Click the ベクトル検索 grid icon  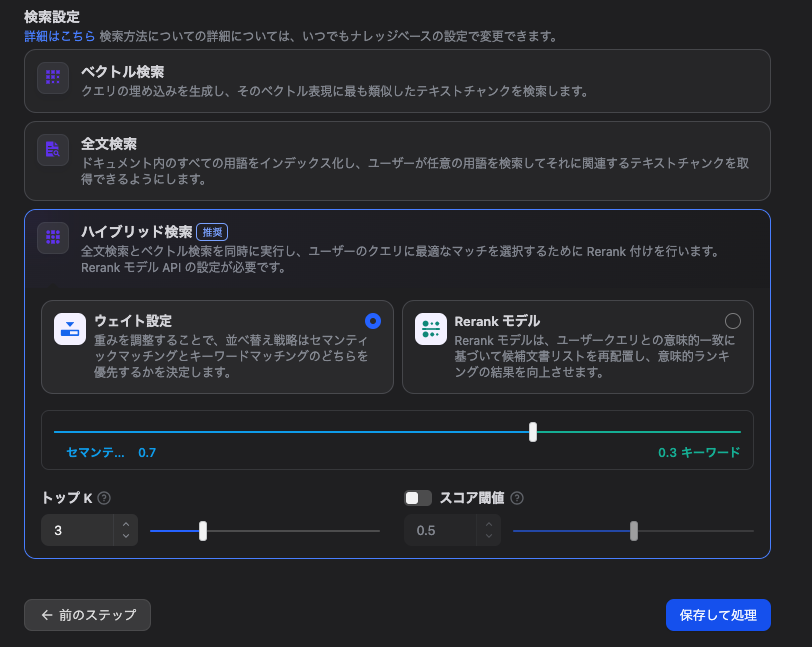point(53,78)
